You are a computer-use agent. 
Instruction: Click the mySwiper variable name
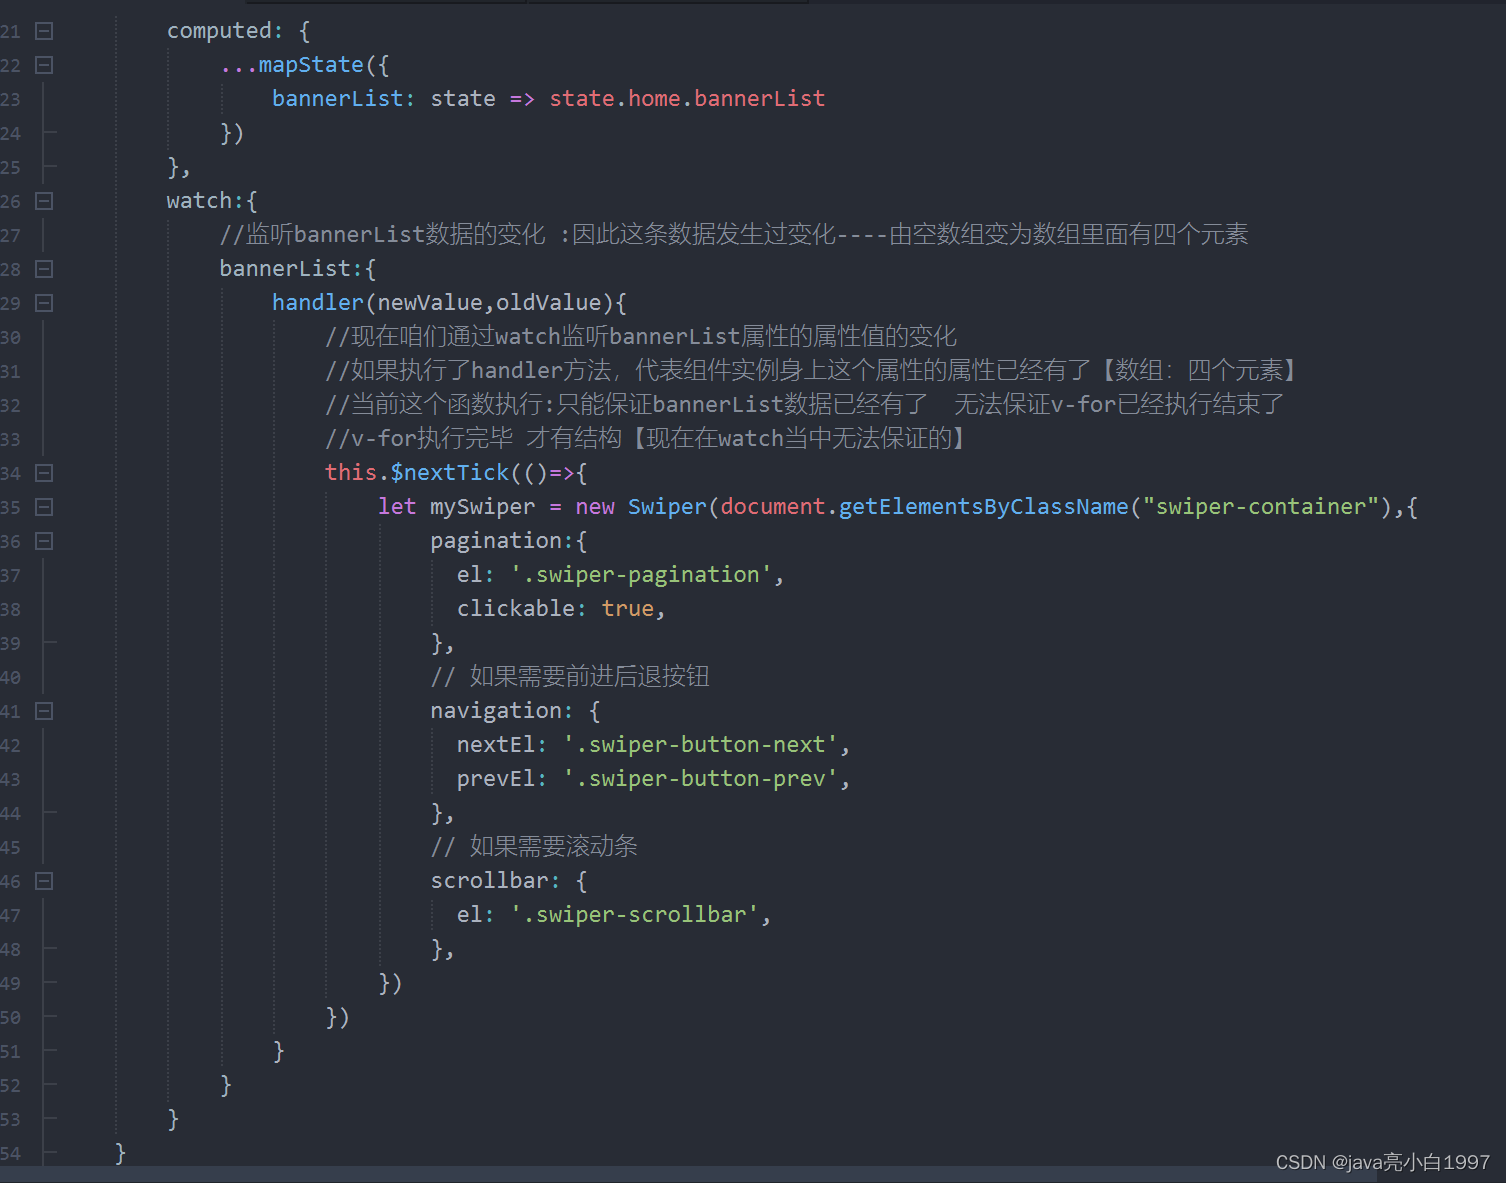tap(482, 507)
